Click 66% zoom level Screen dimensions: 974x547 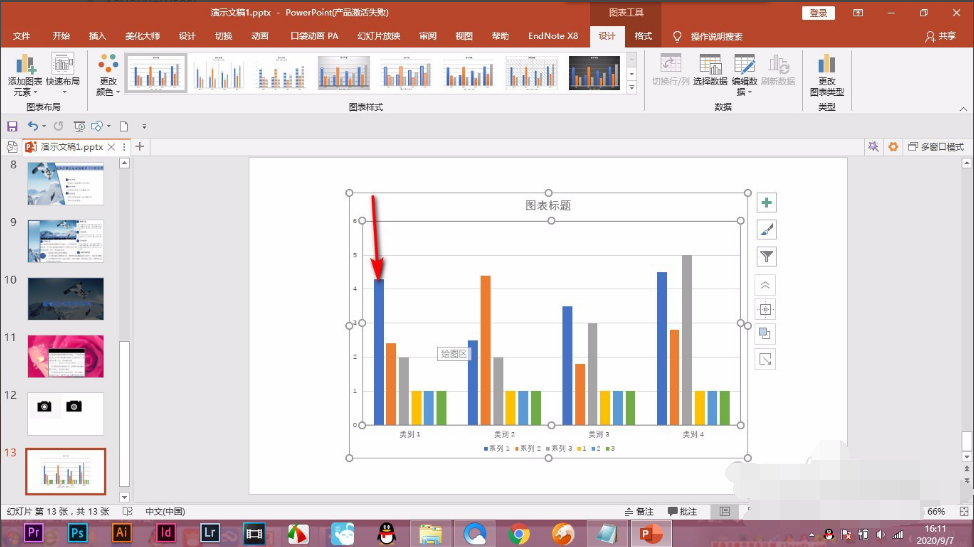(936, 512)
